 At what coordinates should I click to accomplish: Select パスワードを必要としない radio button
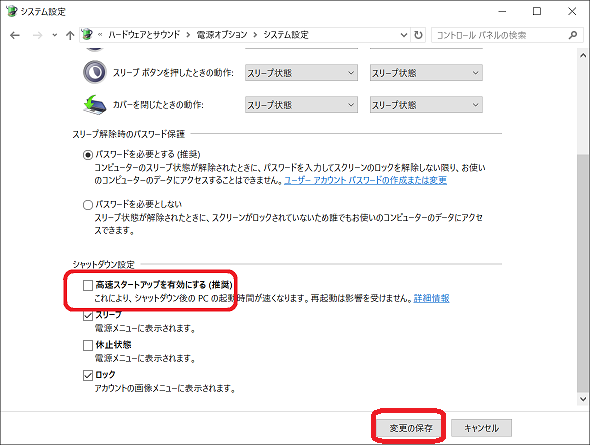[x=88, y=205]
